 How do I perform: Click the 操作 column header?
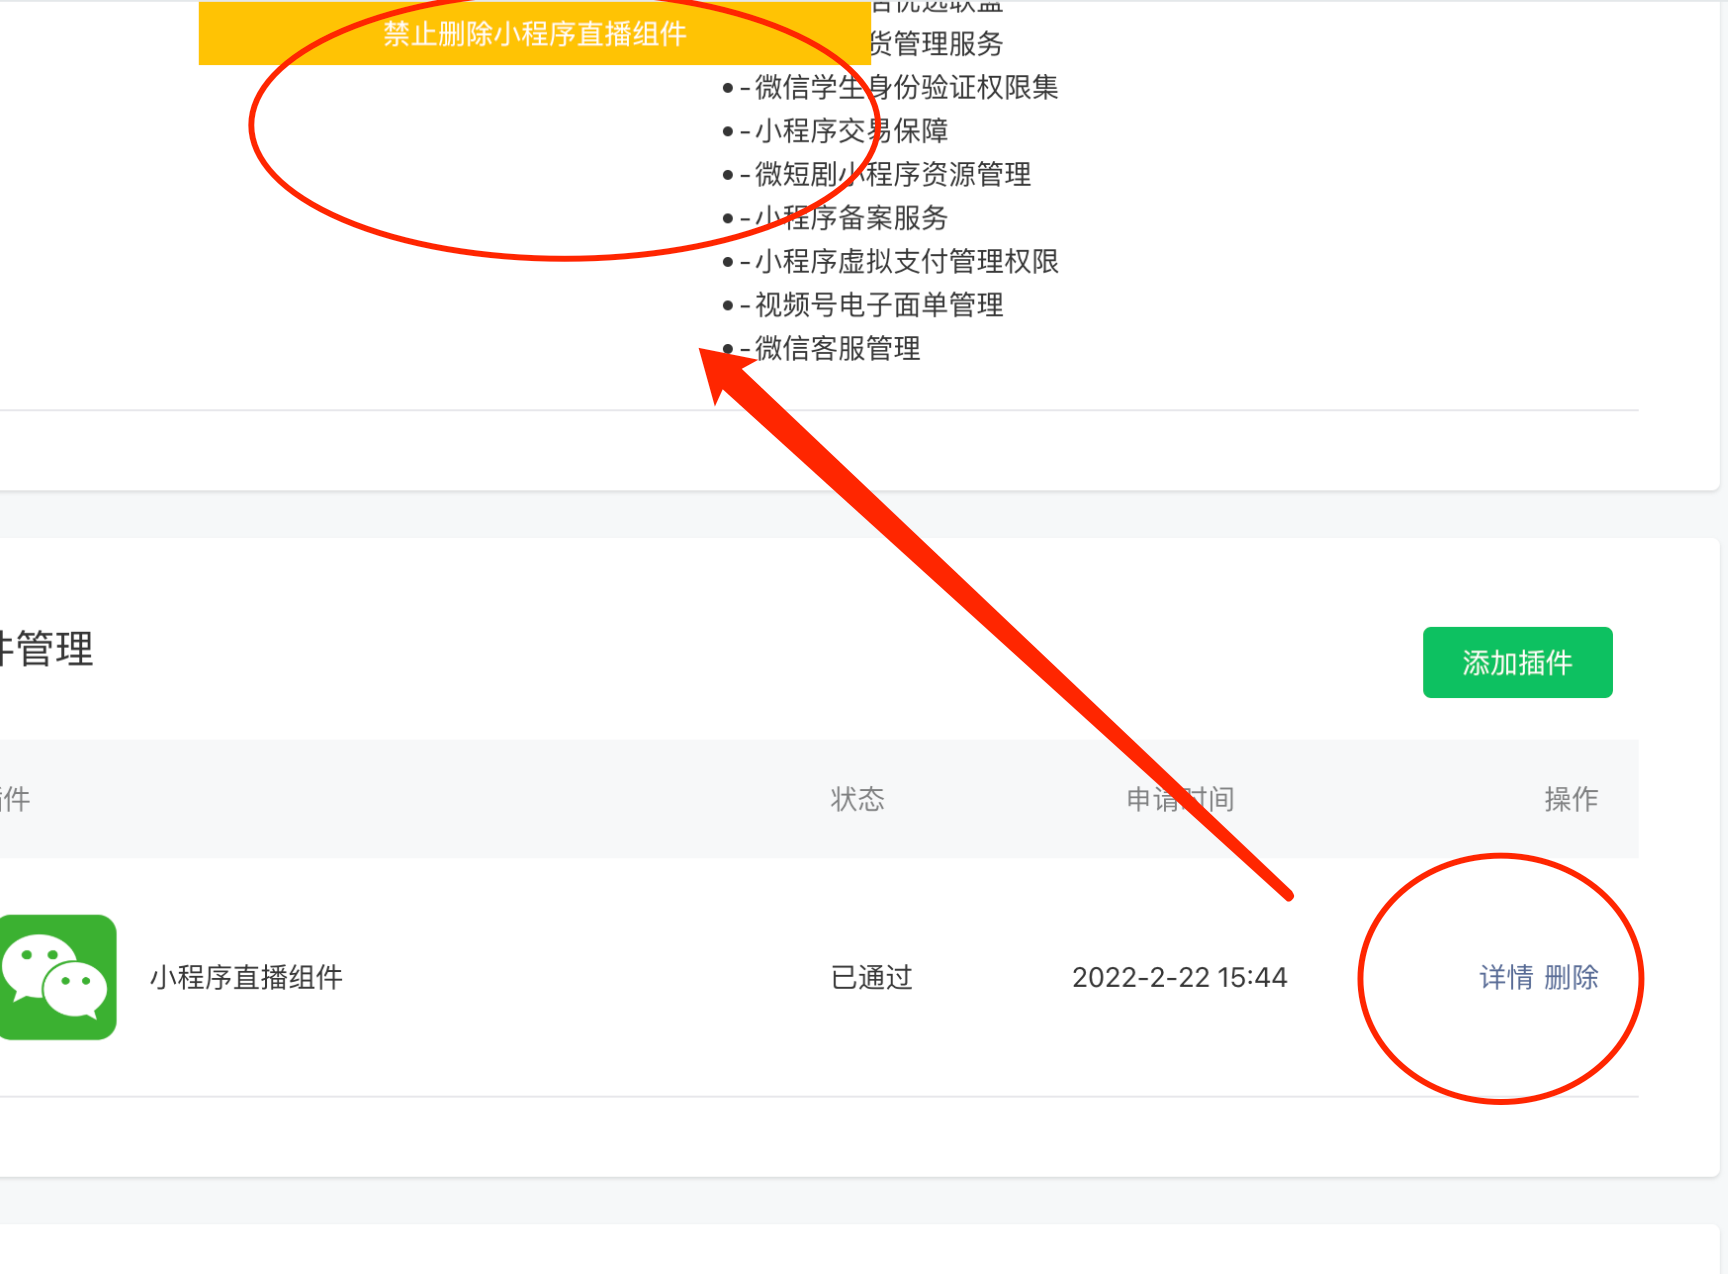click(1571, 799)
